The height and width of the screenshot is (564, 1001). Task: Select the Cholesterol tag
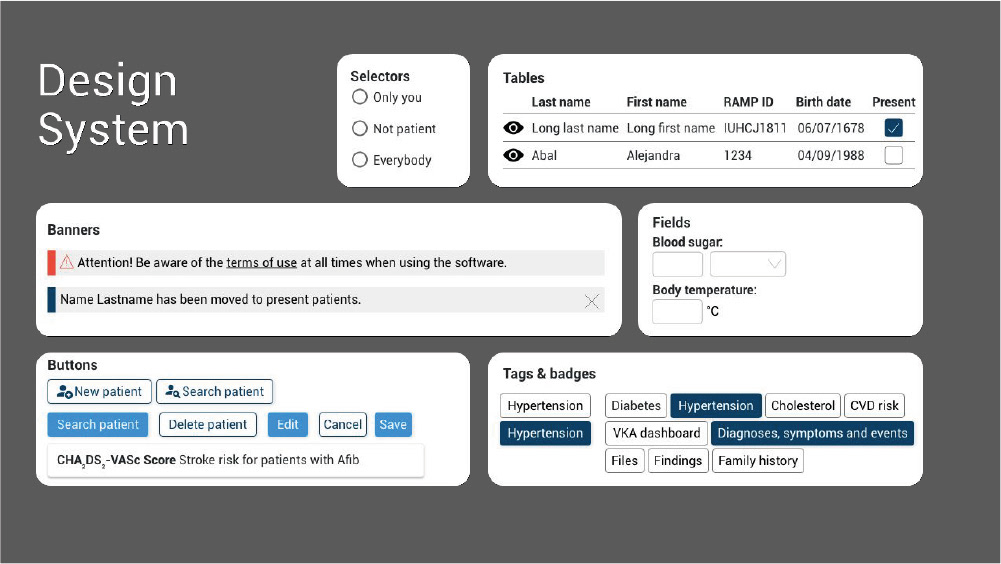coord(802,406)
